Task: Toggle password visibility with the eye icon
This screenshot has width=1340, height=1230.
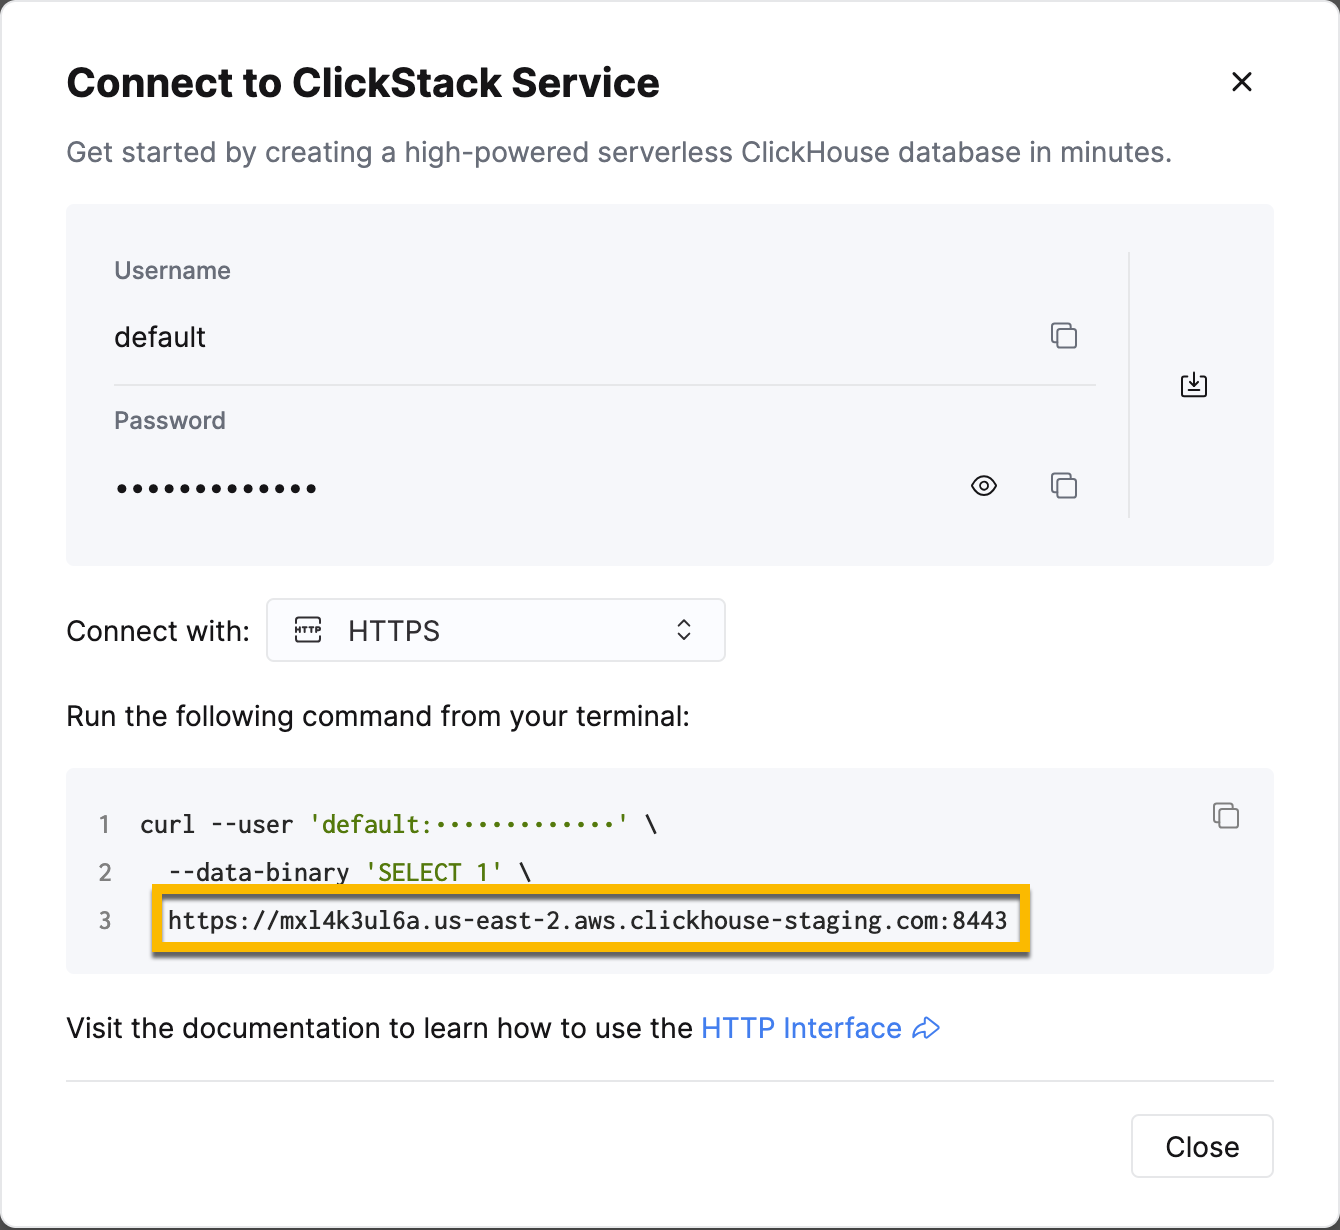Action: [x=983, y=486]
